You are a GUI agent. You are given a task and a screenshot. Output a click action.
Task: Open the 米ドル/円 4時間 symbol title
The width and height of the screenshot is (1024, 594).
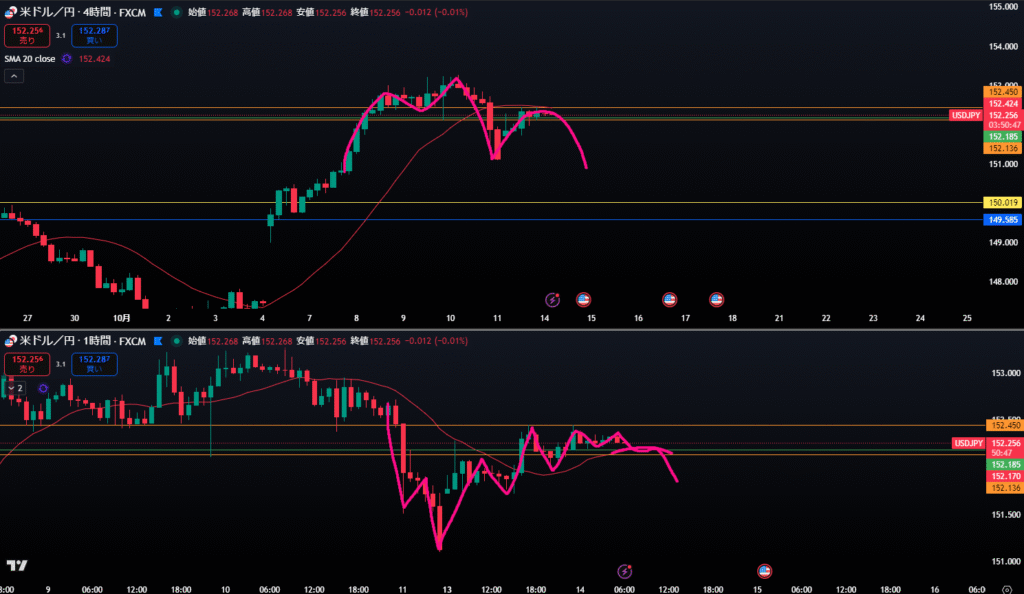pyautogui.click(x=68, y=12)
